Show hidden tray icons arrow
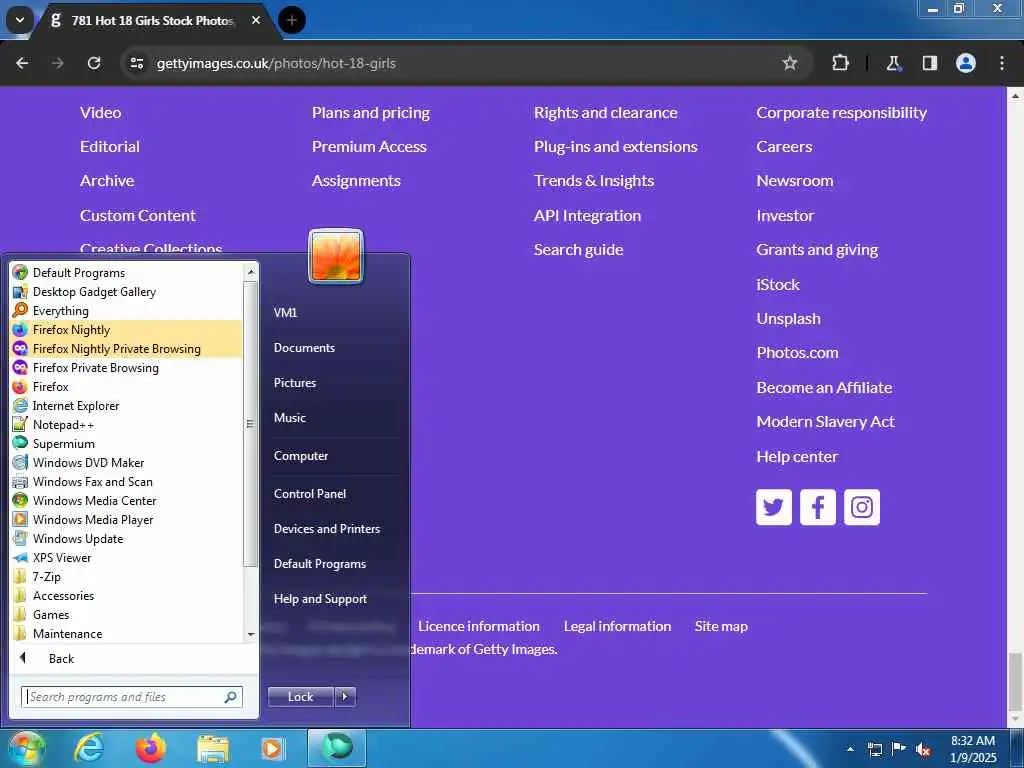The width and height of the screenshot is (1024, 768). 850,749
